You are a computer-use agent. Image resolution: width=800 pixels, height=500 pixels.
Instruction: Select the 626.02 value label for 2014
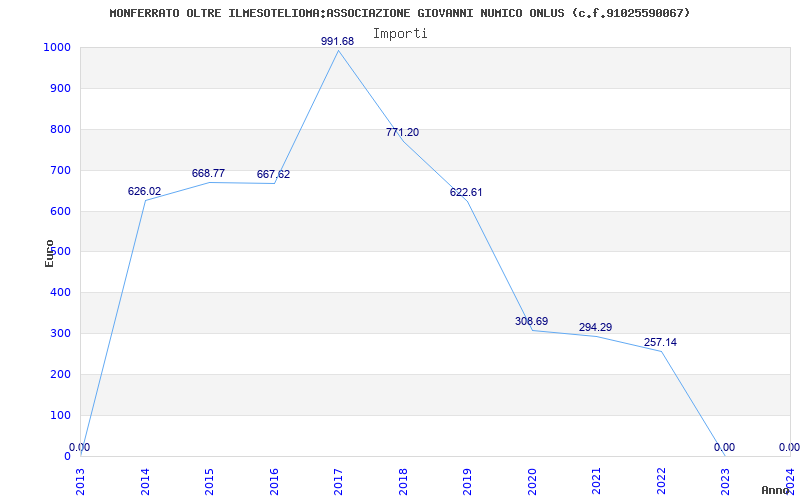coord(144,191)
